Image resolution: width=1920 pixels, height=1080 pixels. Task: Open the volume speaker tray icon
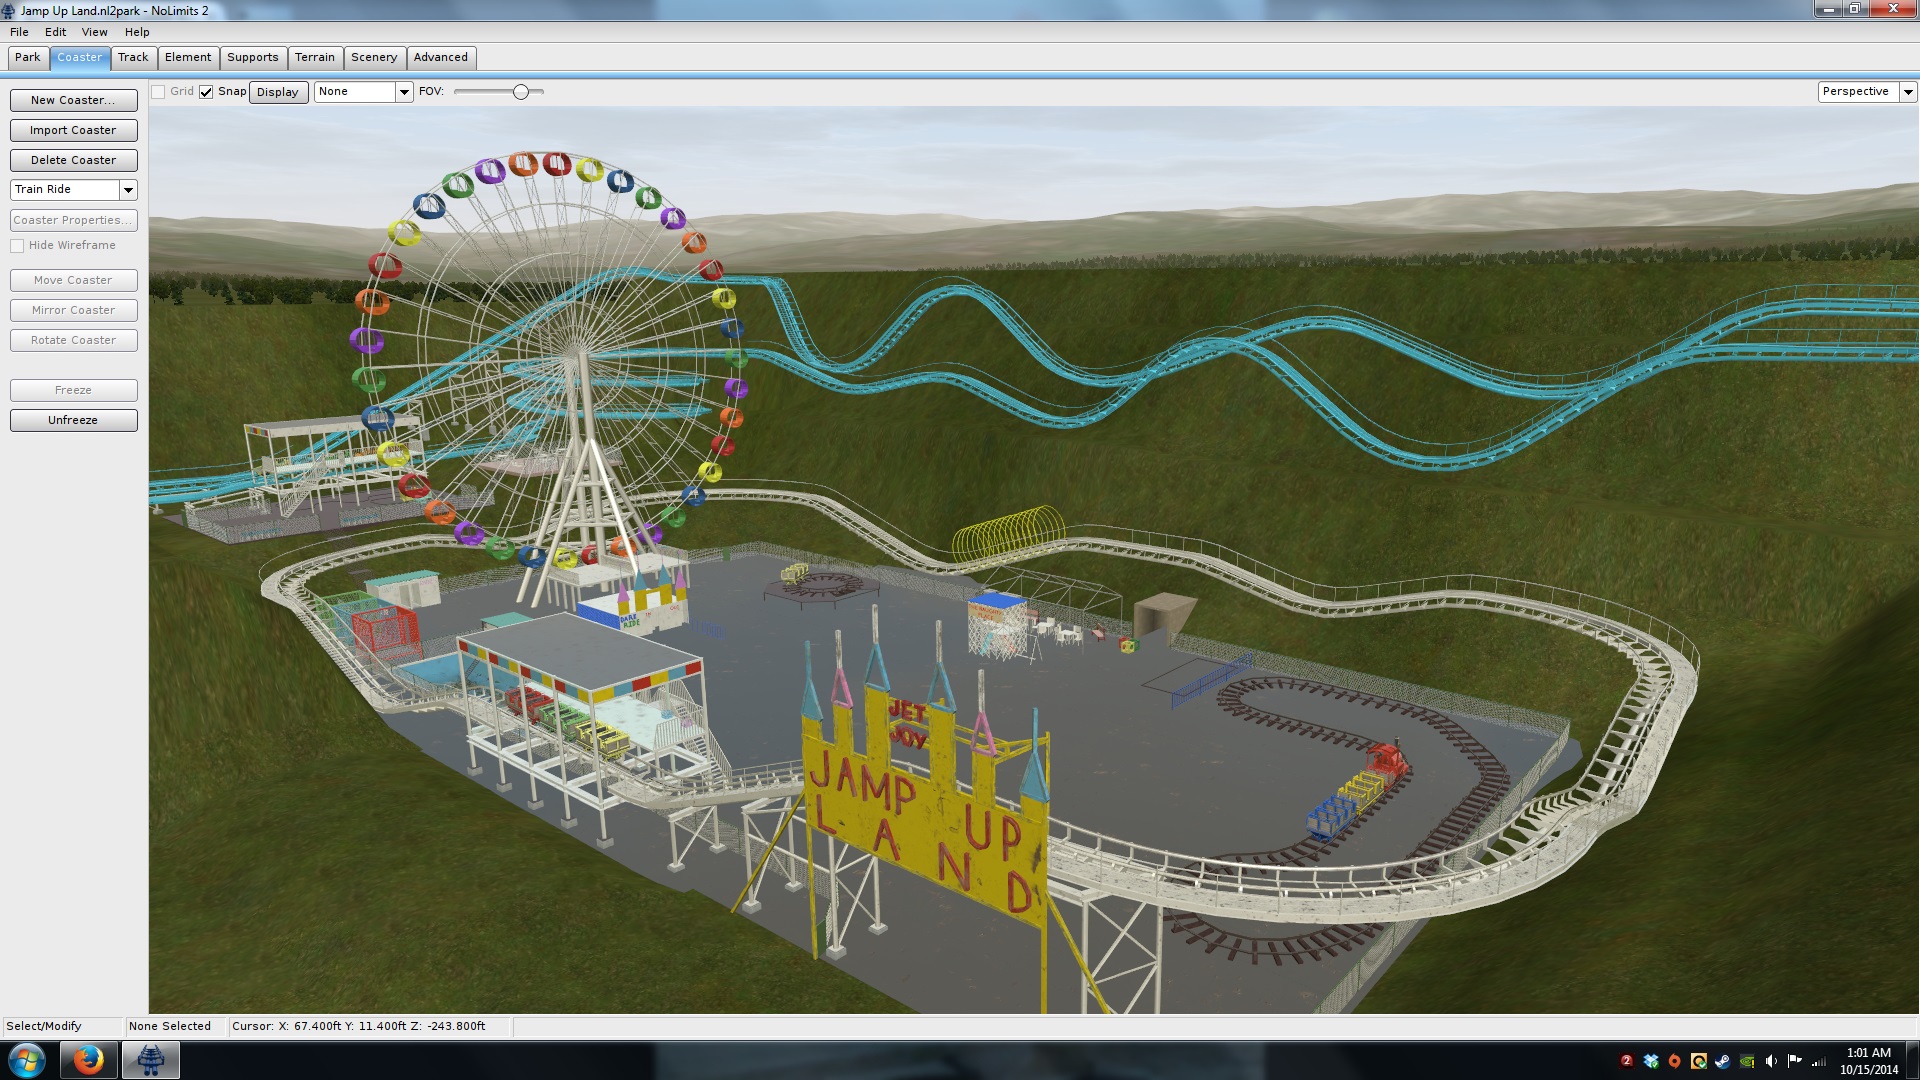[x=1771, y=1061]
